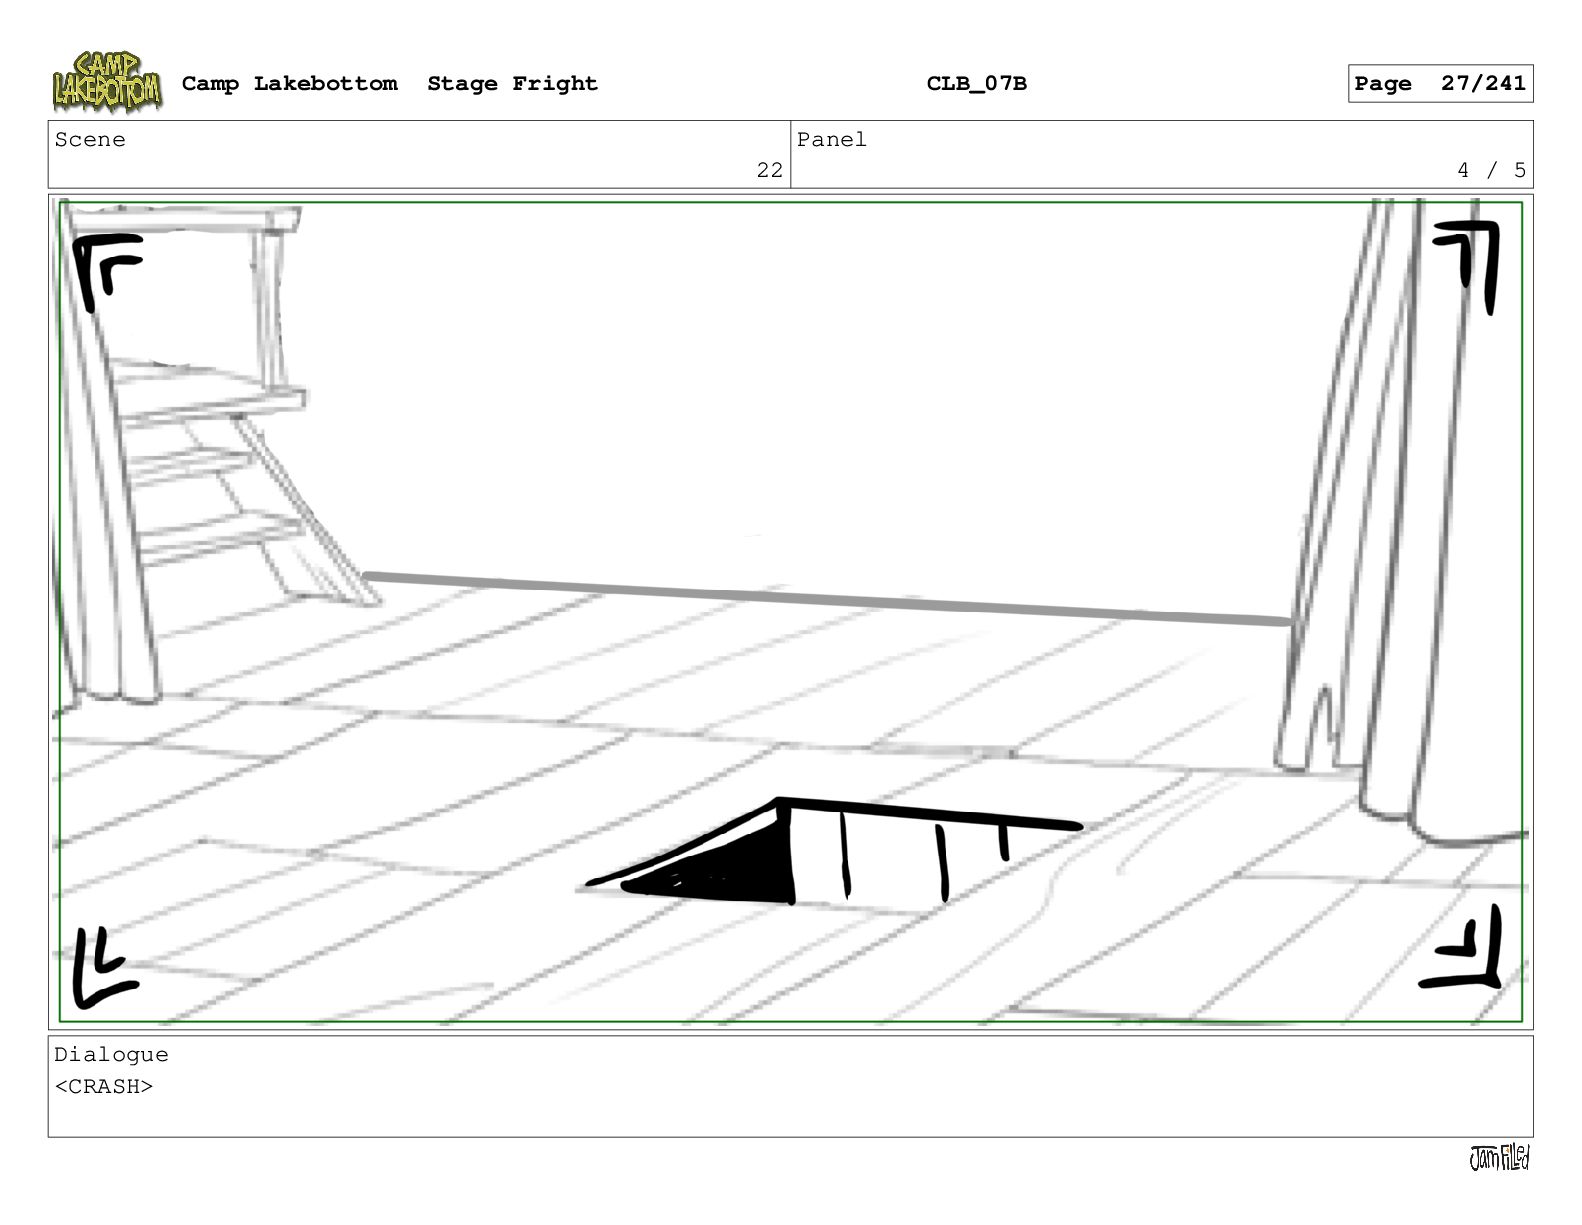Click the "Page 27/241" box

click(x=1440, y=84)
